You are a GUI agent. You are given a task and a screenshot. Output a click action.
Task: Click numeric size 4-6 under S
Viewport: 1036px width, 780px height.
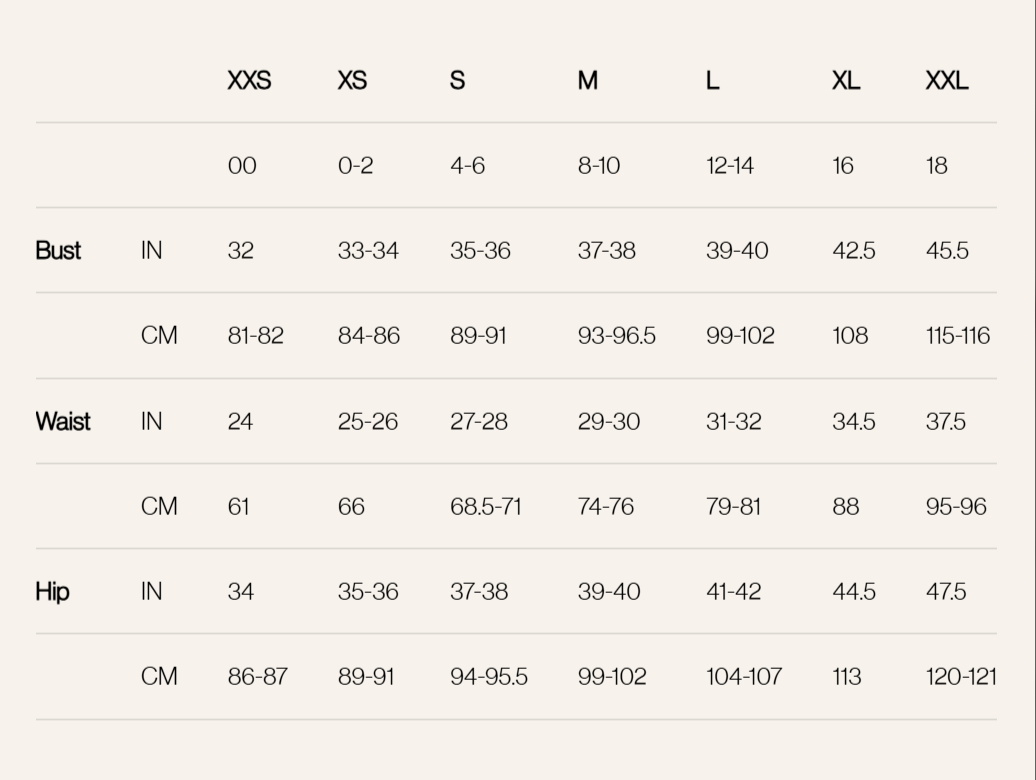pyautogui.click(x=468, y=166)
